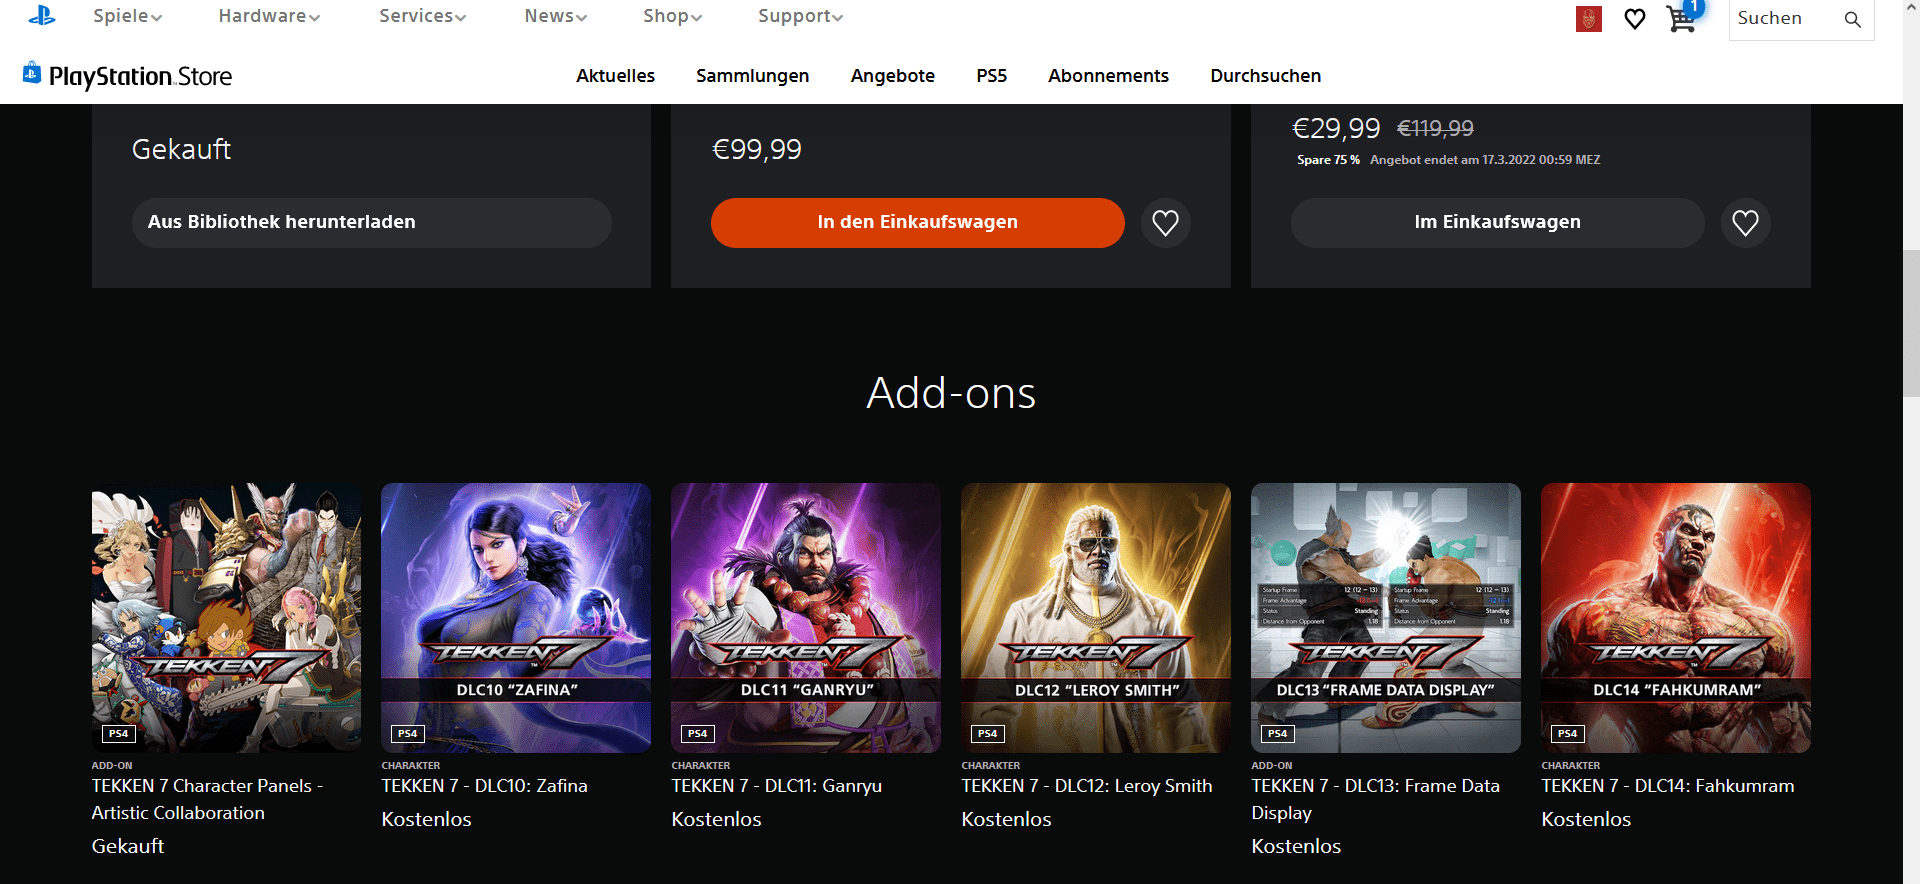Open the DLC14 Fahkumram thumbnail

[1676, 618]
